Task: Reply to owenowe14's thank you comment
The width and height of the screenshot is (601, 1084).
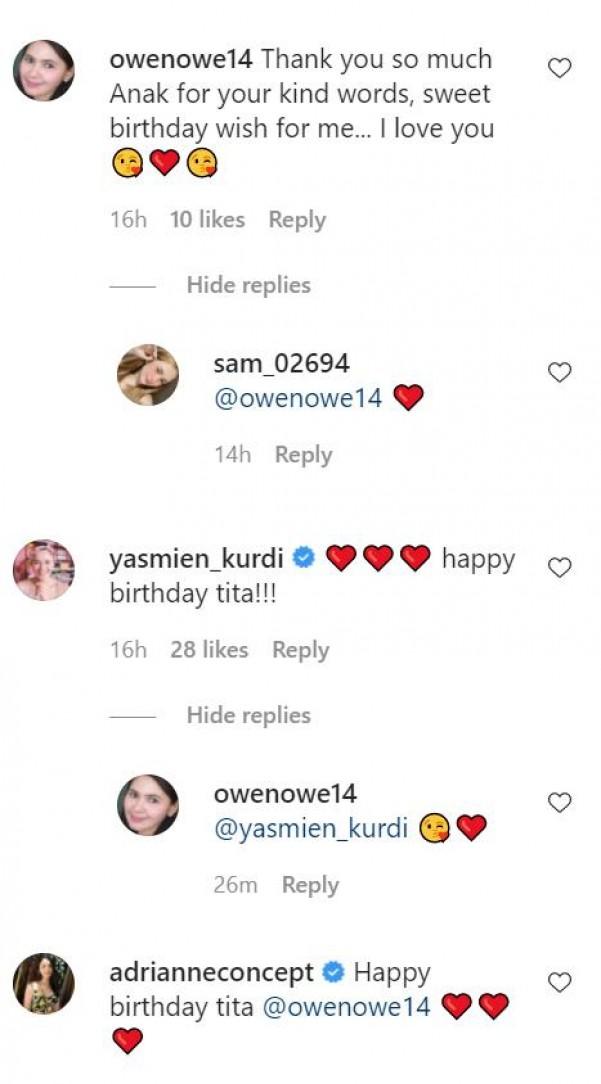Action: 297,220
